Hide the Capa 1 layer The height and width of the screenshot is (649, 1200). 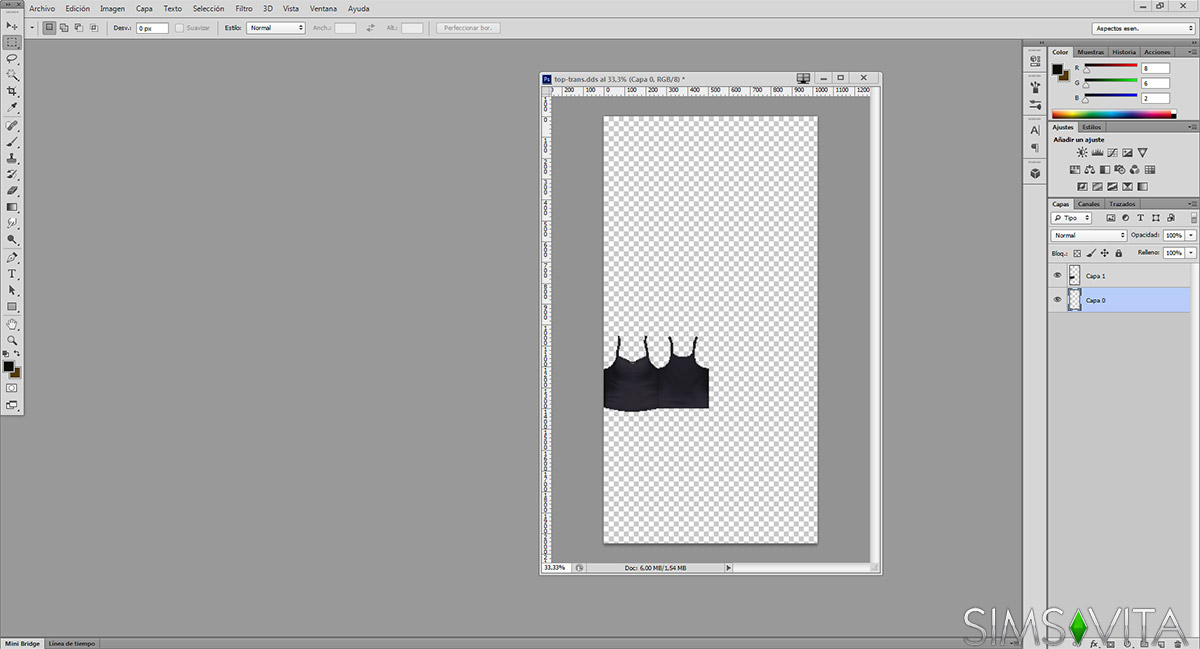pos(1057,275)
